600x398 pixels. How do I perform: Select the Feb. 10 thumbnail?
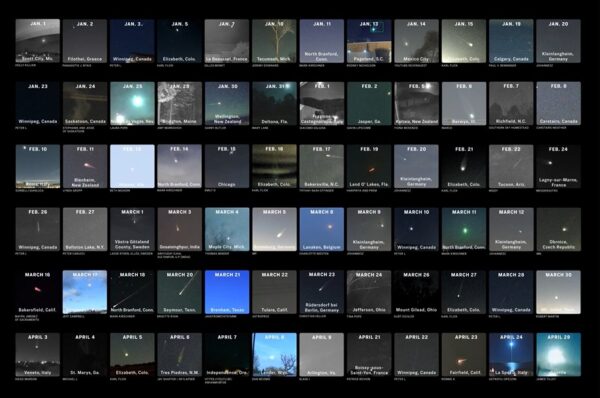point(38,166)
